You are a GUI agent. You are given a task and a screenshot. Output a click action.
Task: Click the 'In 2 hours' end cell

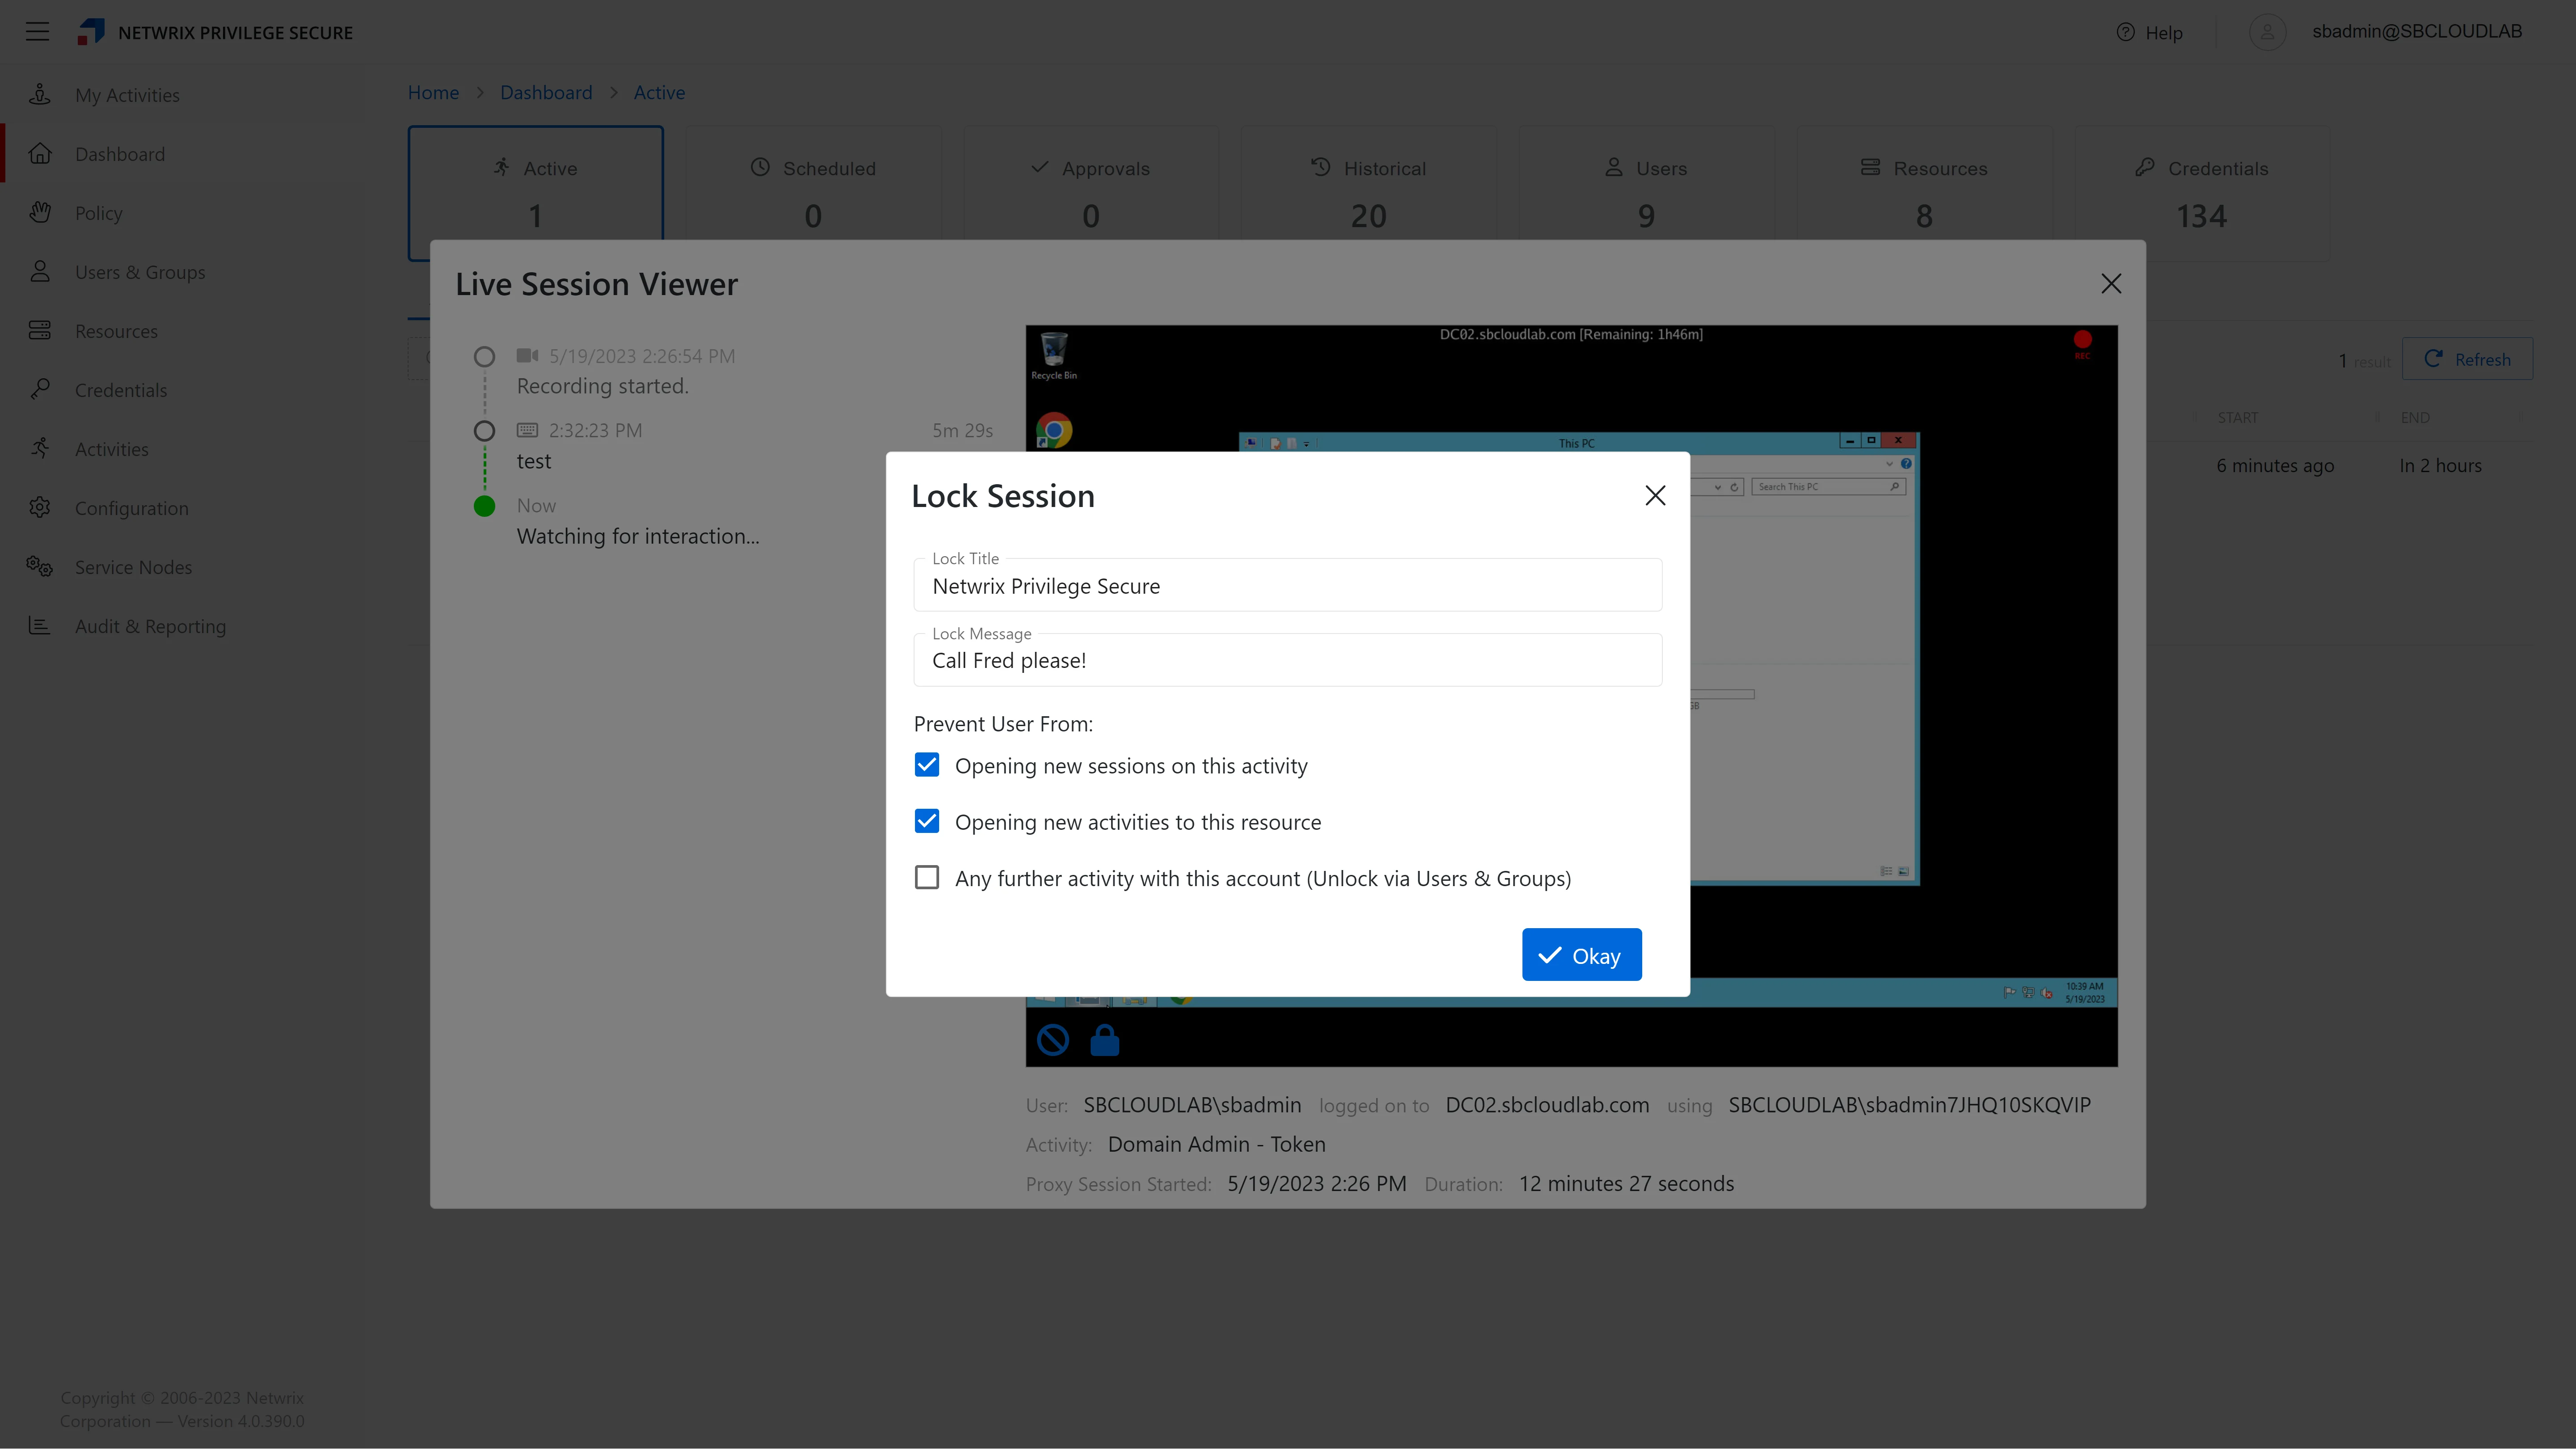click(x=2440, y=466)
